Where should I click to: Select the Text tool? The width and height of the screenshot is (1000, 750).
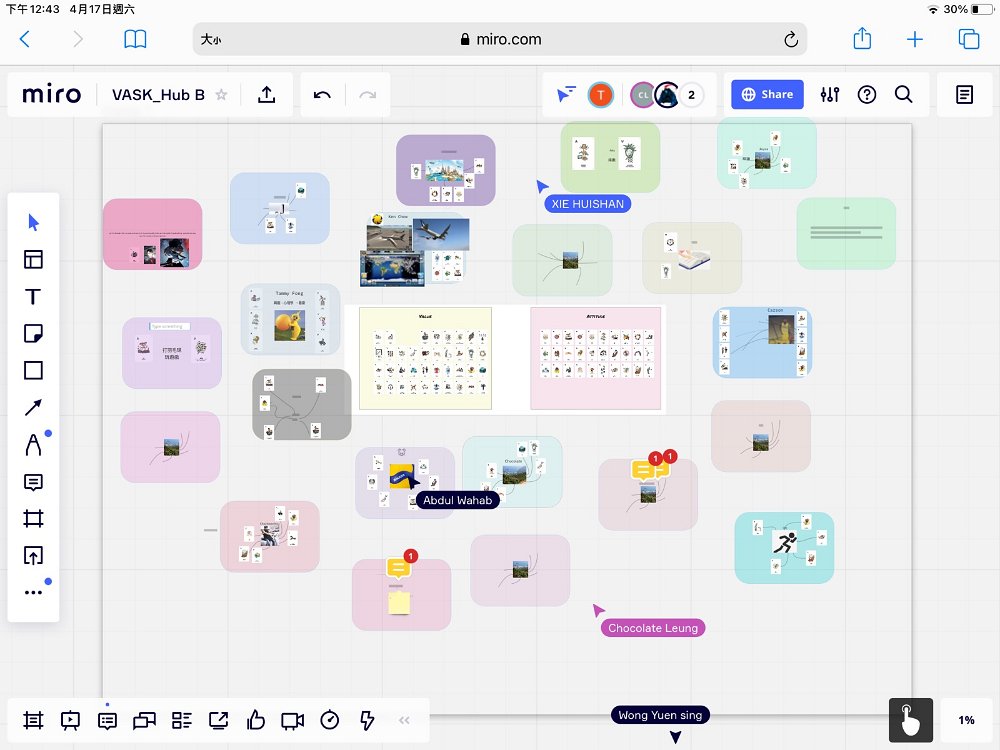pyautogui.click(x=33, y=297)
